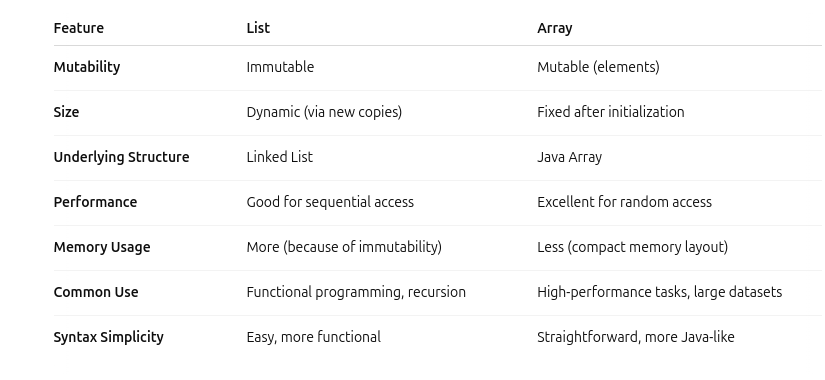
Task: Select the Mutability row label
Action: pyautogui.click(x=87, y=67)
